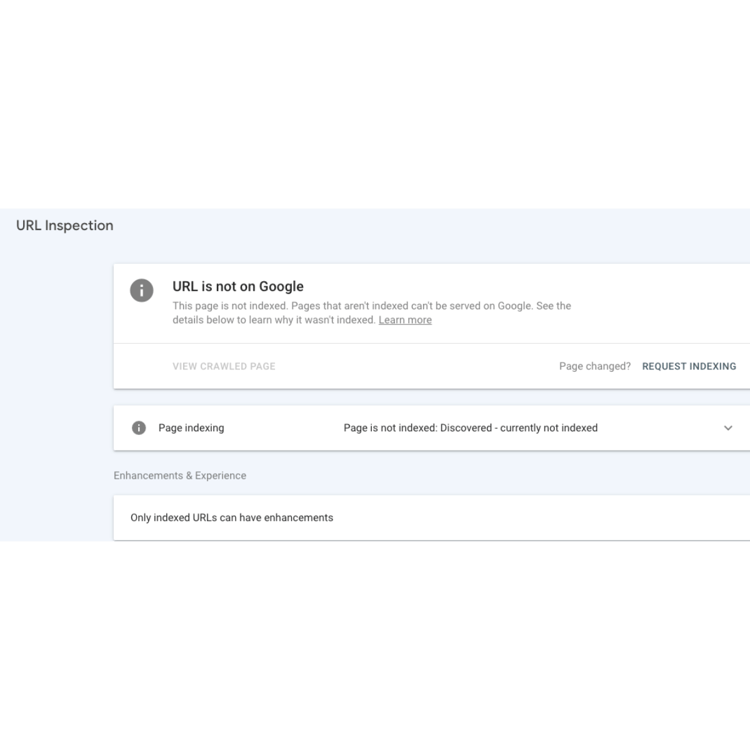
Task: Click the Page changed? text
Action: pyautogui.click(x=595, y=366)
